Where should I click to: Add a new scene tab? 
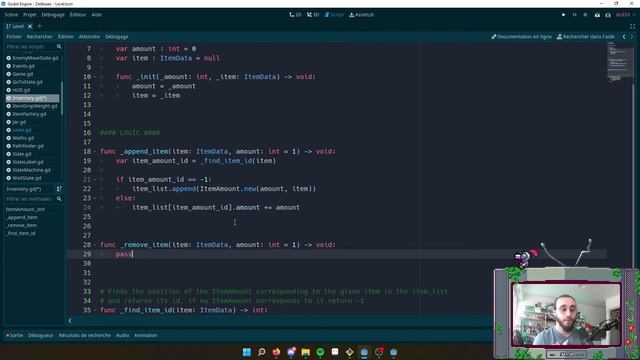click(x=40, y=26)
